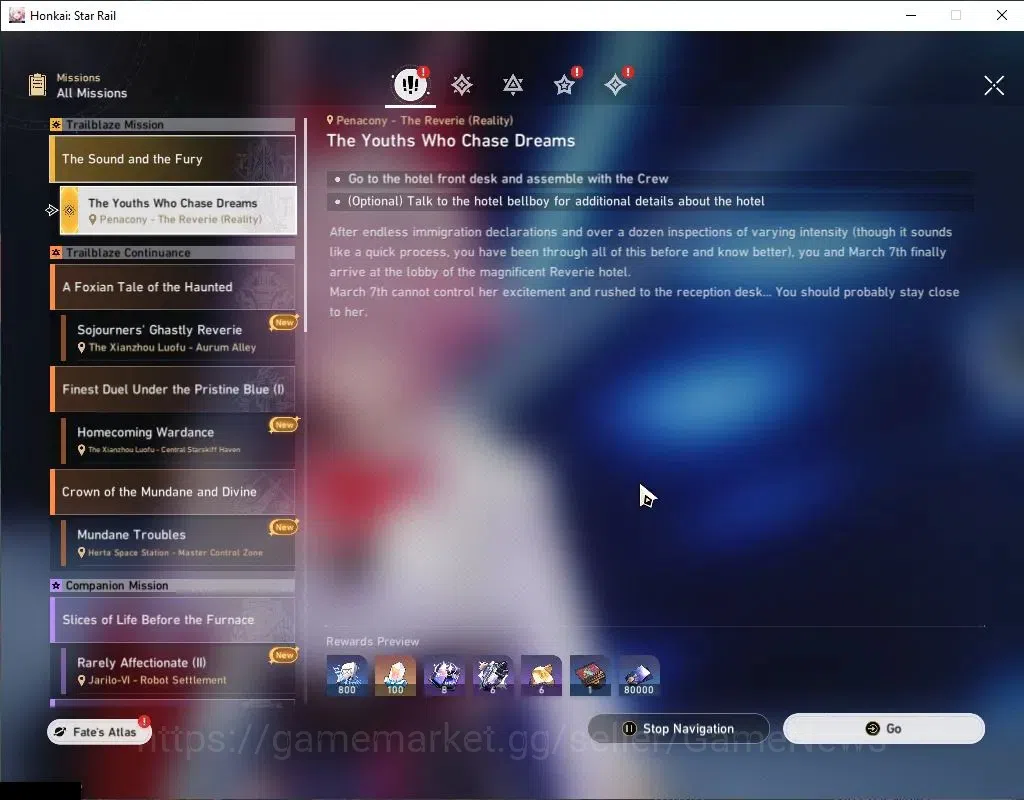
Task: Click the New badge on Homecoming Wardance
Action: (x=284, y=424)
